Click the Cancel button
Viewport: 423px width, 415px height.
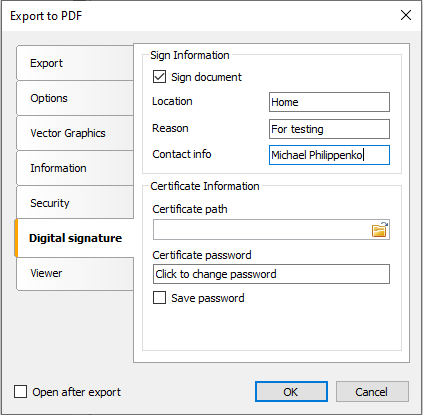(372, 392)
